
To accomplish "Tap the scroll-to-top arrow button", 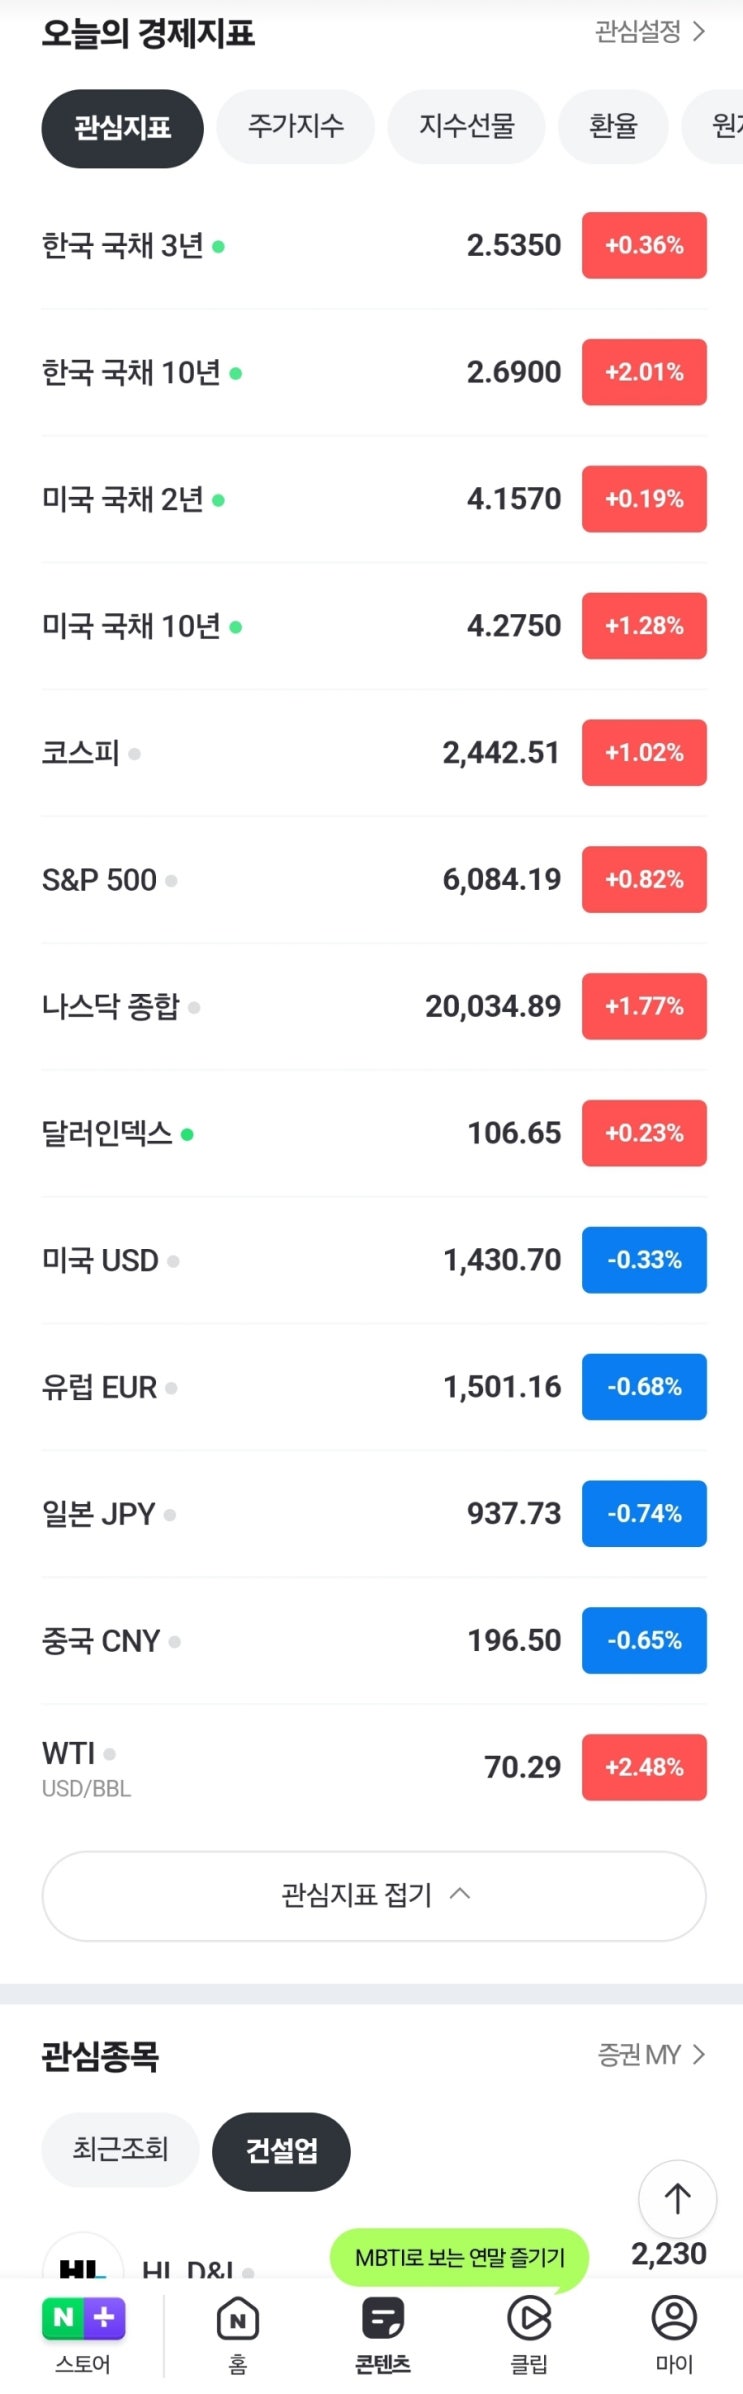I will tap(677, 2198).
